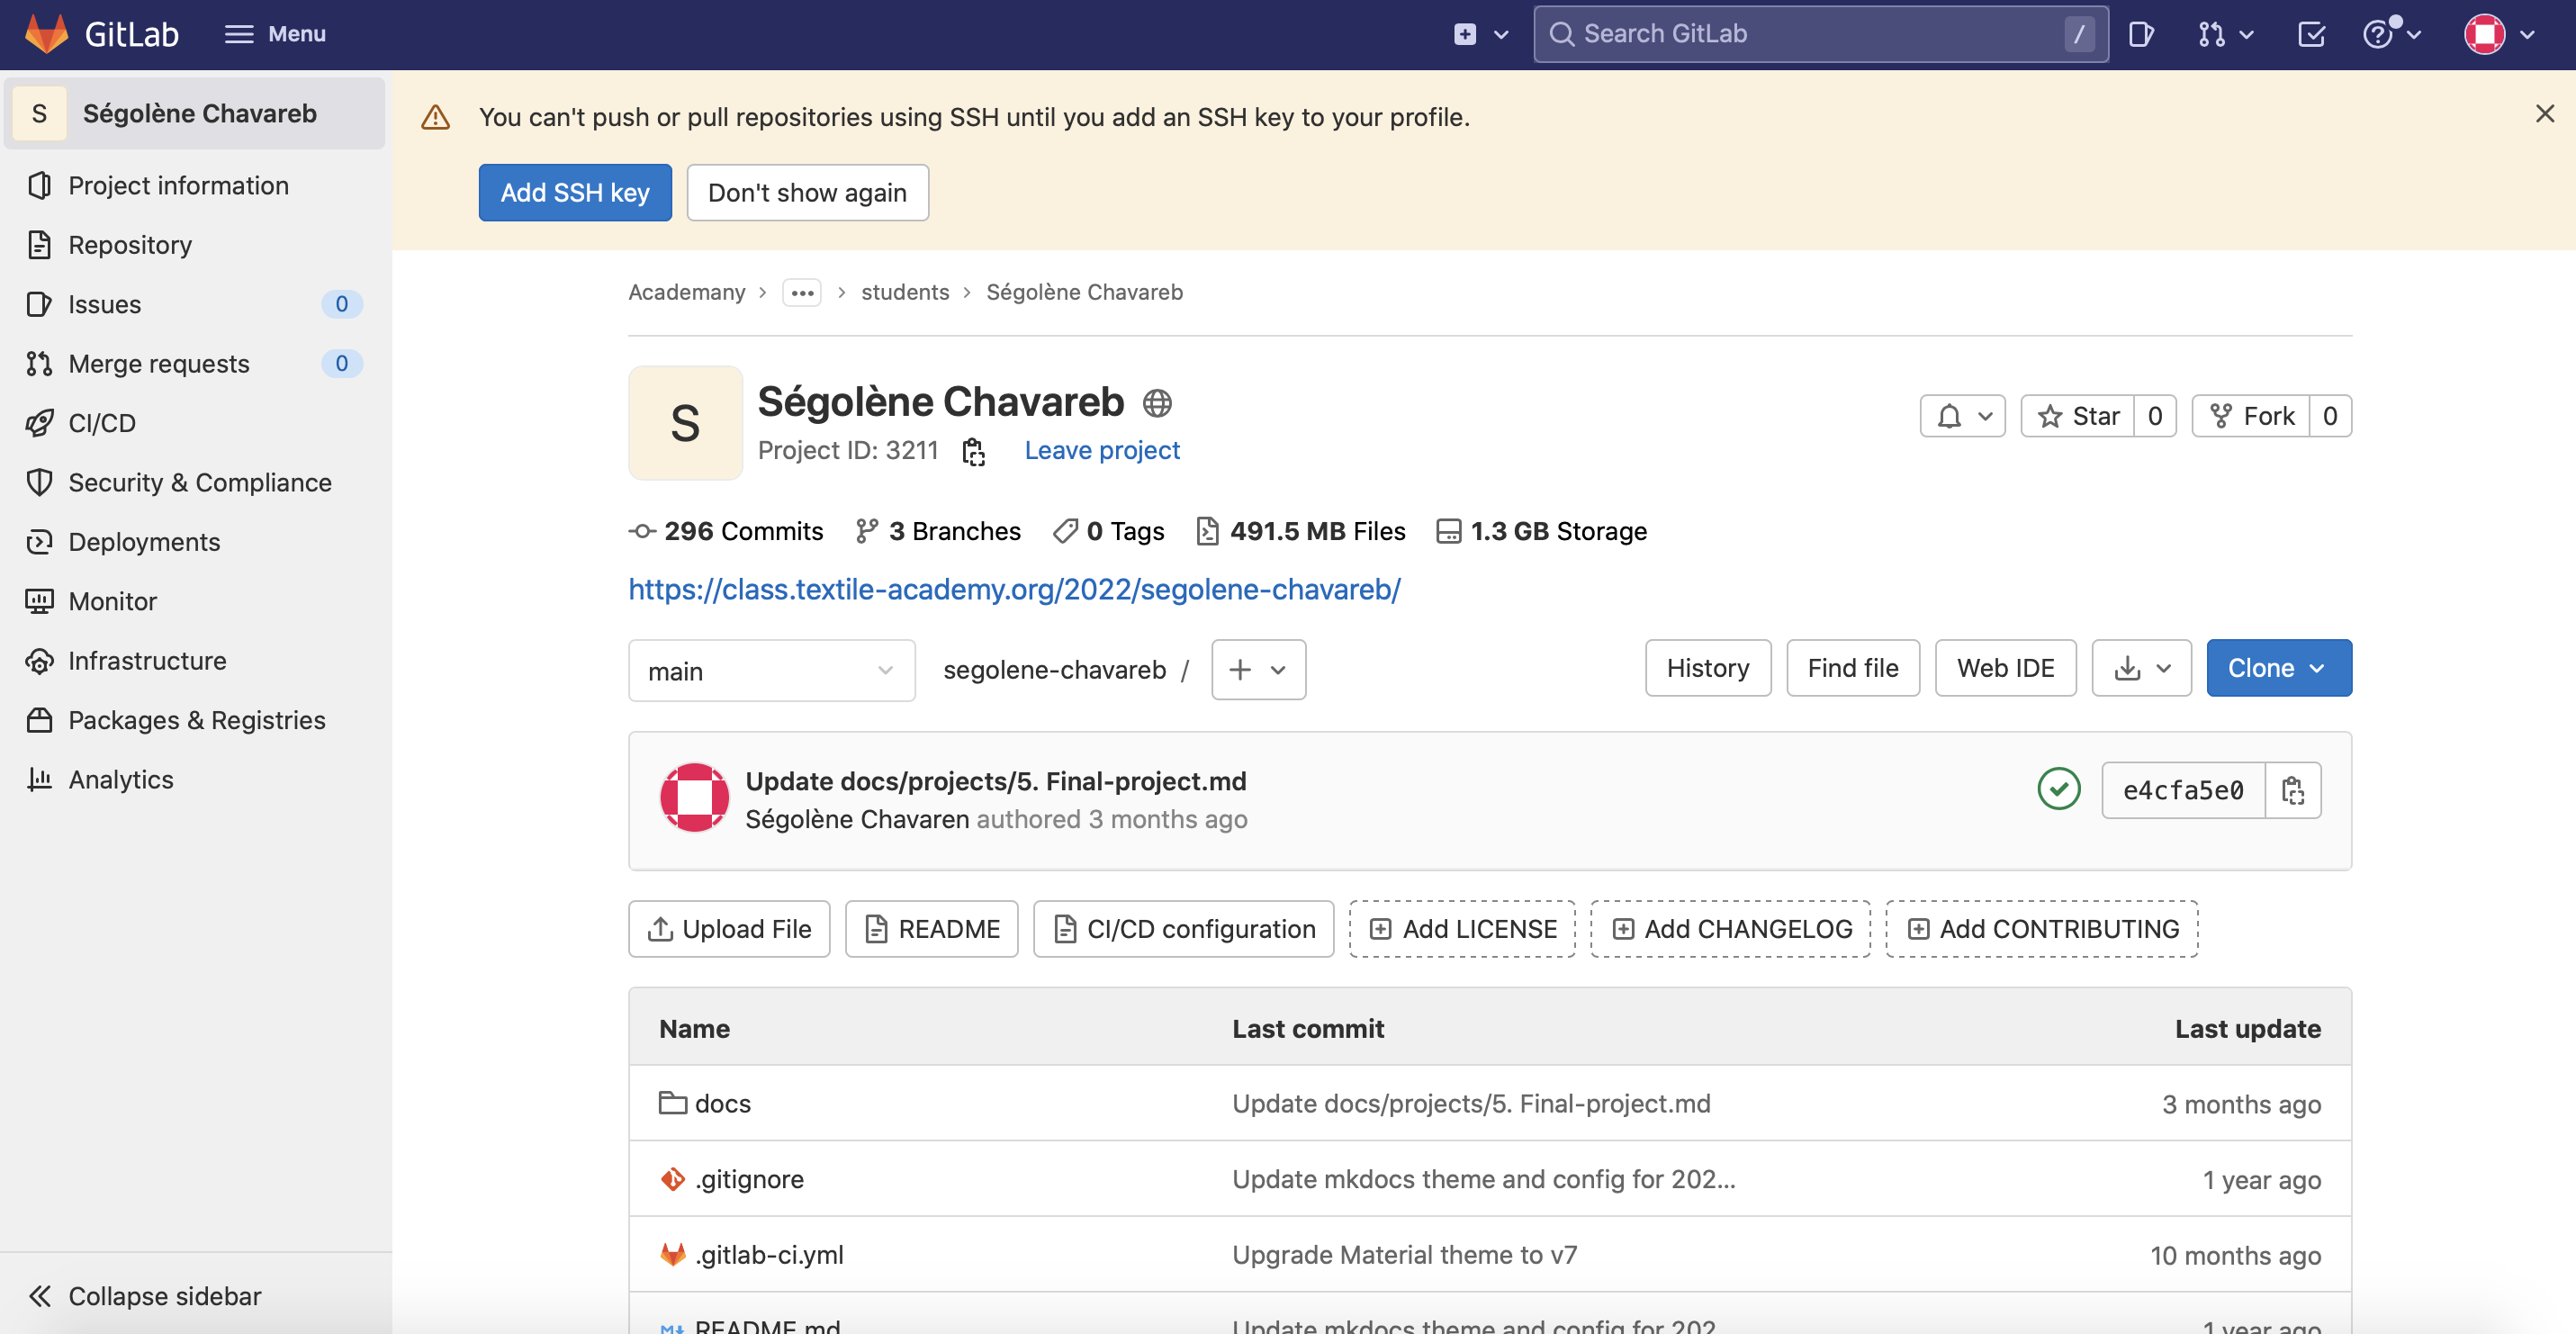Open the To-Do list icon
2576x1334 pixels.
[2311, 34]
